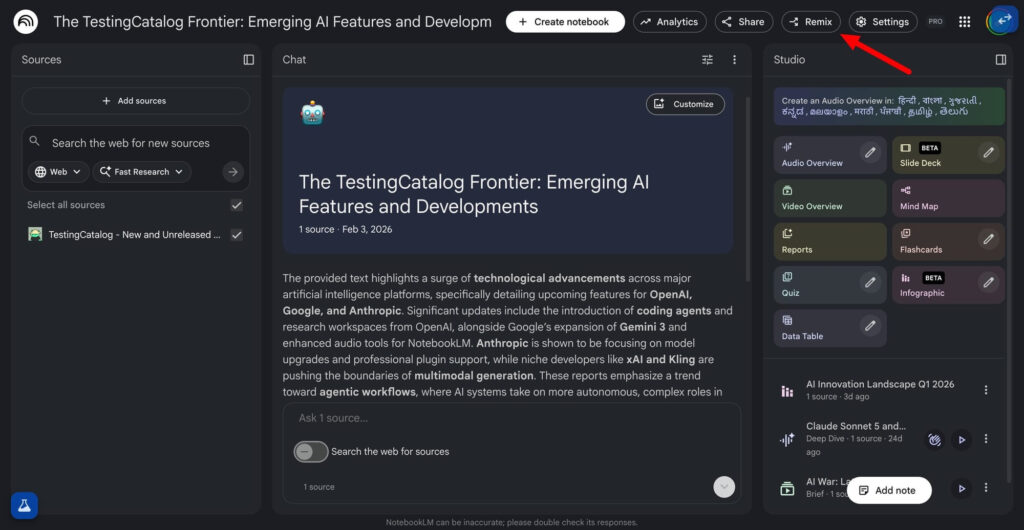
Task: Toggle Search the web for sources
Action: pos(311,451)
